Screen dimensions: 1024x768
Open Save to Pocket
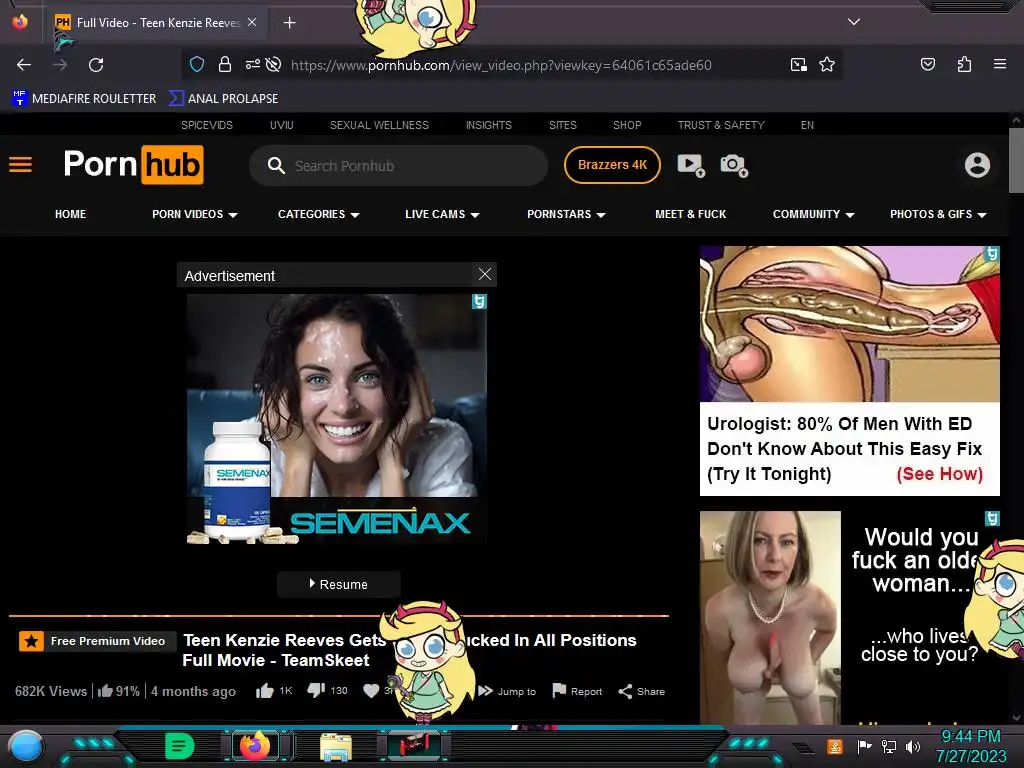click(x=927, y=64)
